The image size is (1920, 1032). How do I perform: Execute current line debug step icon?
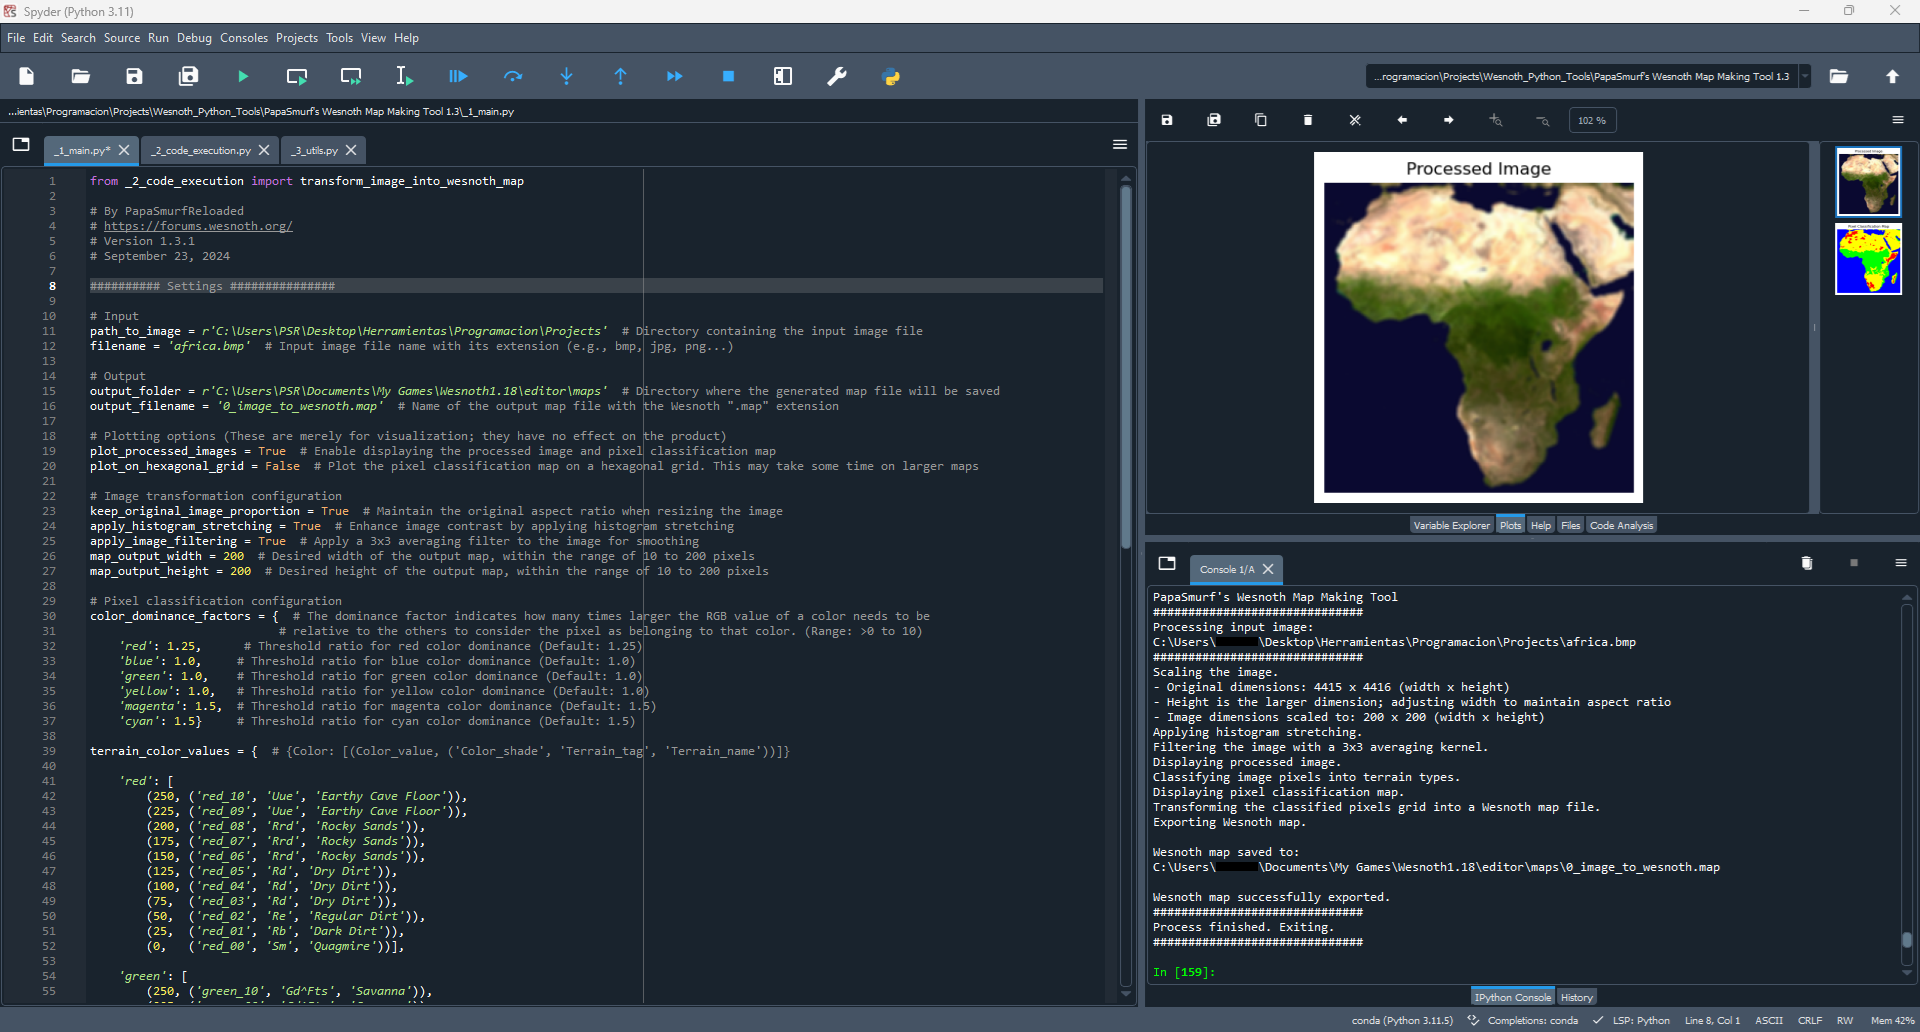pyautogui.click(x=513, y=76)
